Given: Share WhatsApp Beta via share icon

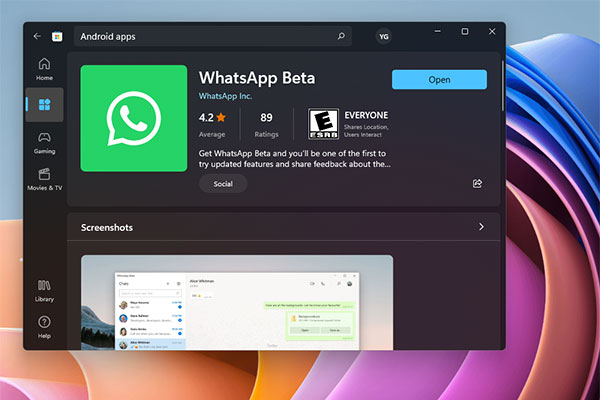Looking at the screenshot, I should (x=477, y=183).
